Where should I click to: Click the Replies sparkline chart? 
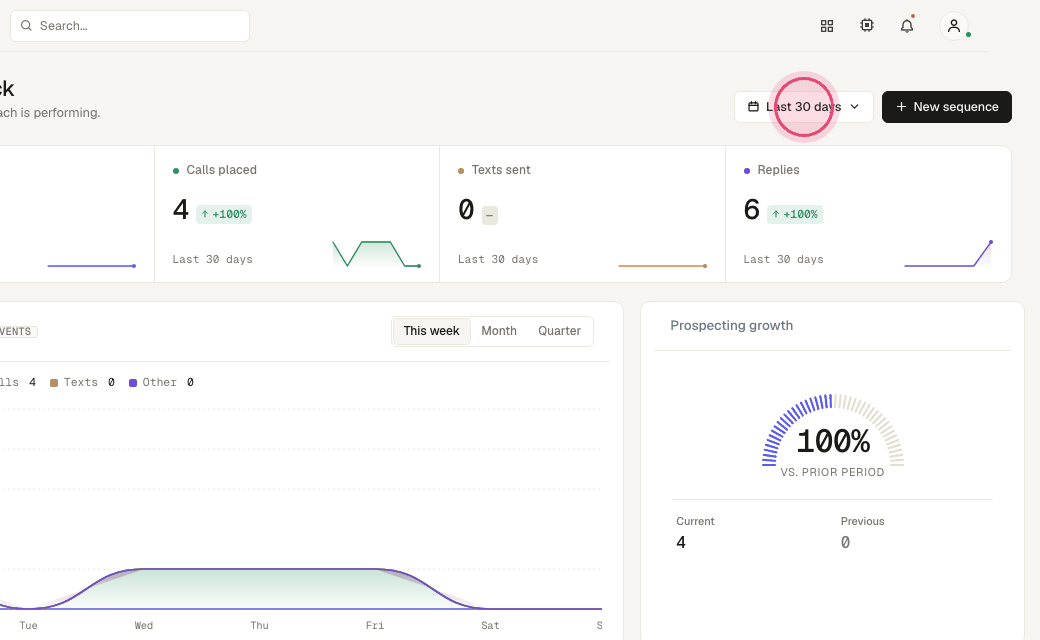pos(948,254)
